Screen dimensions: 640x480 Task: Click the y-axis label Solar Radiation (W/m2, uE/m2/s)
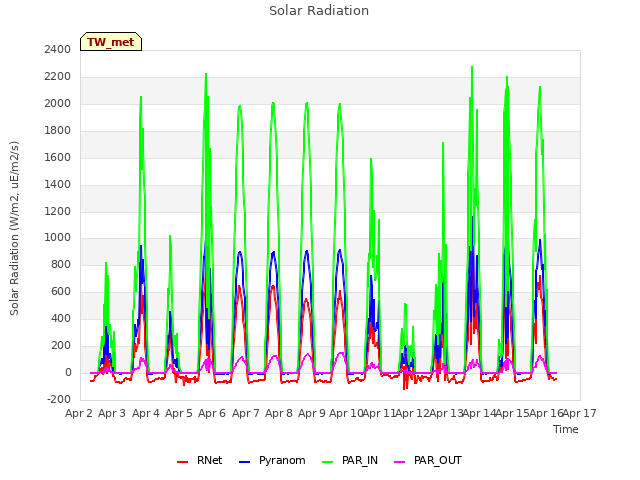pyautogui.click(x=14, y=228)
